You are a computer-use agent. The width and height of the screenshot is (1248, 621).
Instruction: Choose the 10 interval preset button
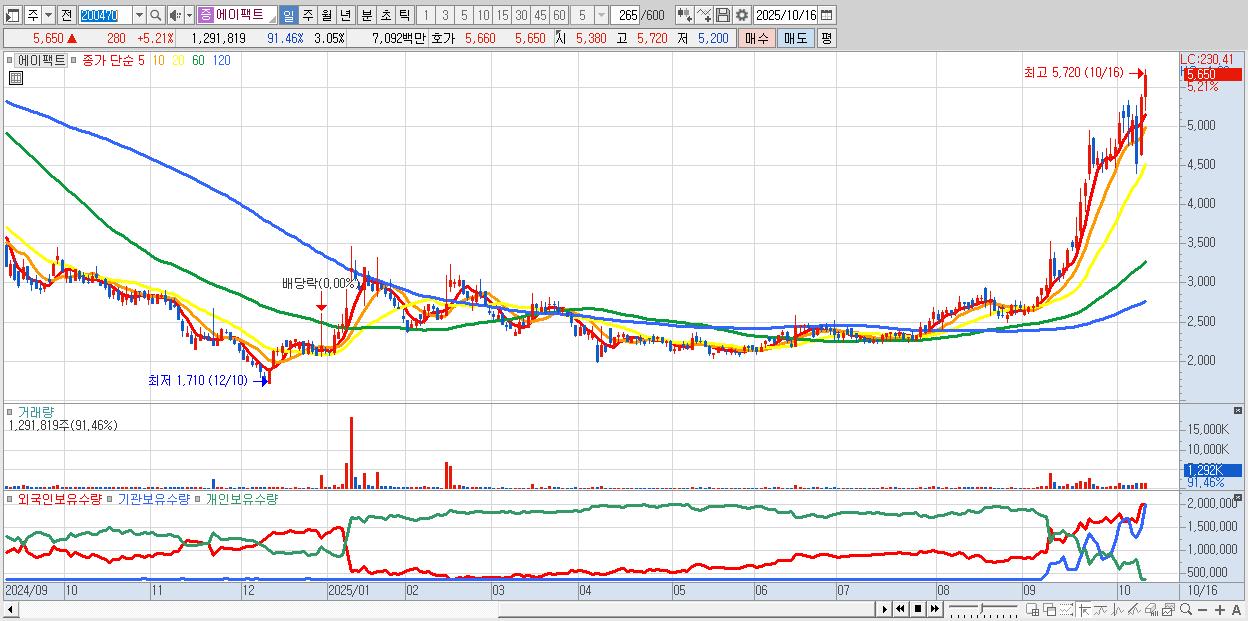pyautogui.click(x=483, y=15)
